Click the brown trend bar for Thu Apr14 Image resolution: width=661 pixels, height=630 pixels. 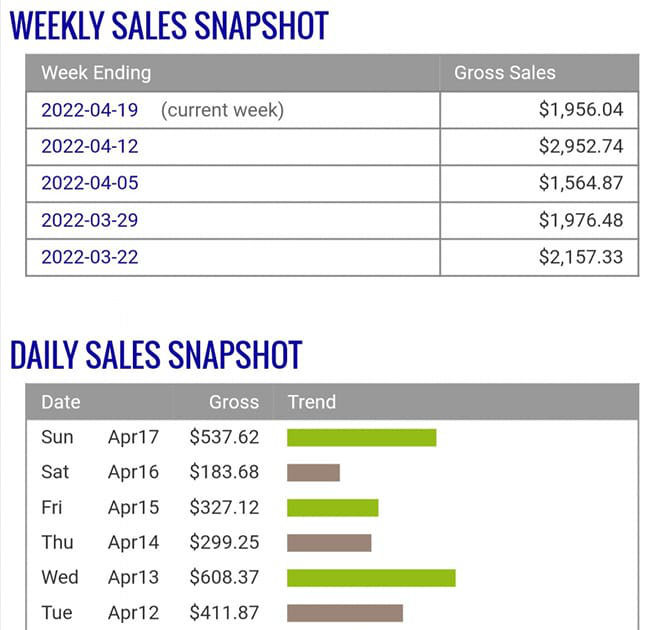coord(329,543)
